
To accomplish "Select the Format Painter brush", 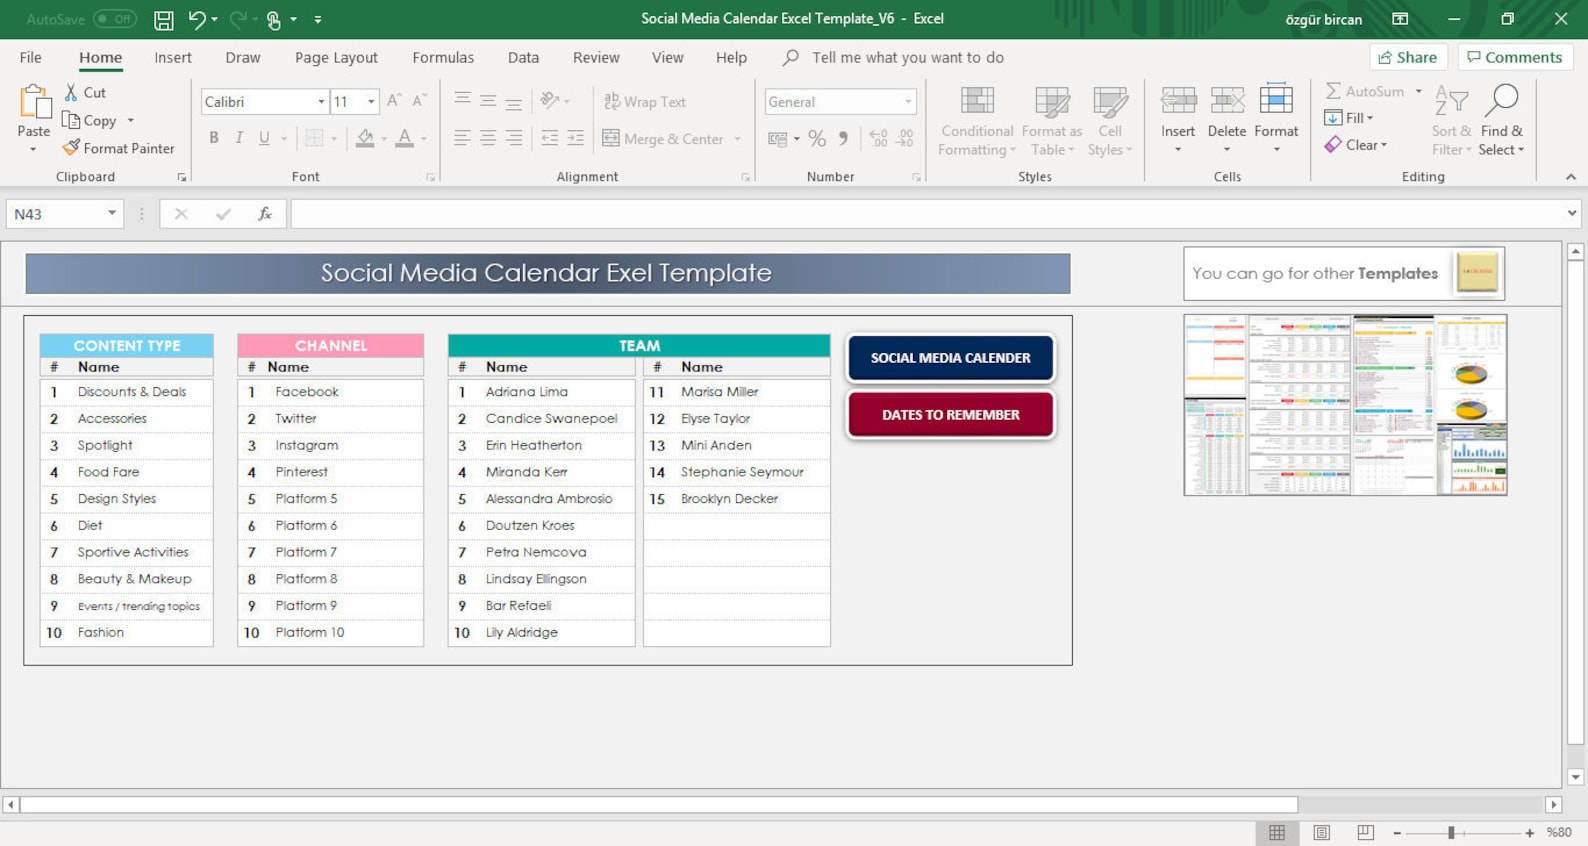I will point(71,148).
